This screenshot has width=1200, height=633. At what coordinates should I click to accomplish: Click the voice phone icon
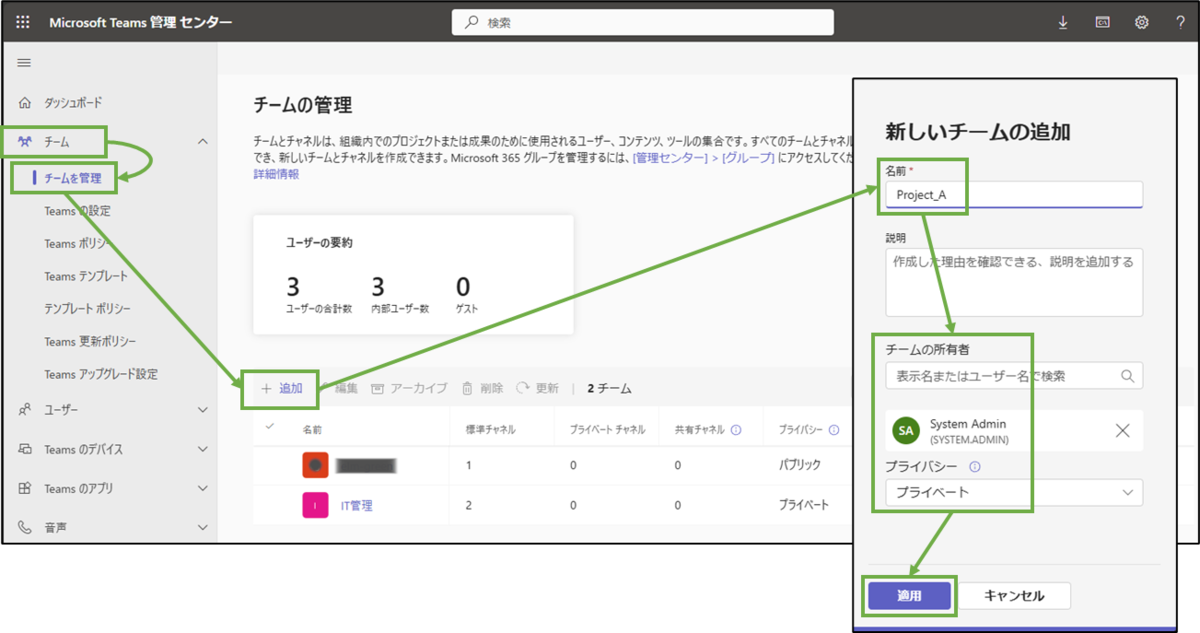tap(25, 527)
